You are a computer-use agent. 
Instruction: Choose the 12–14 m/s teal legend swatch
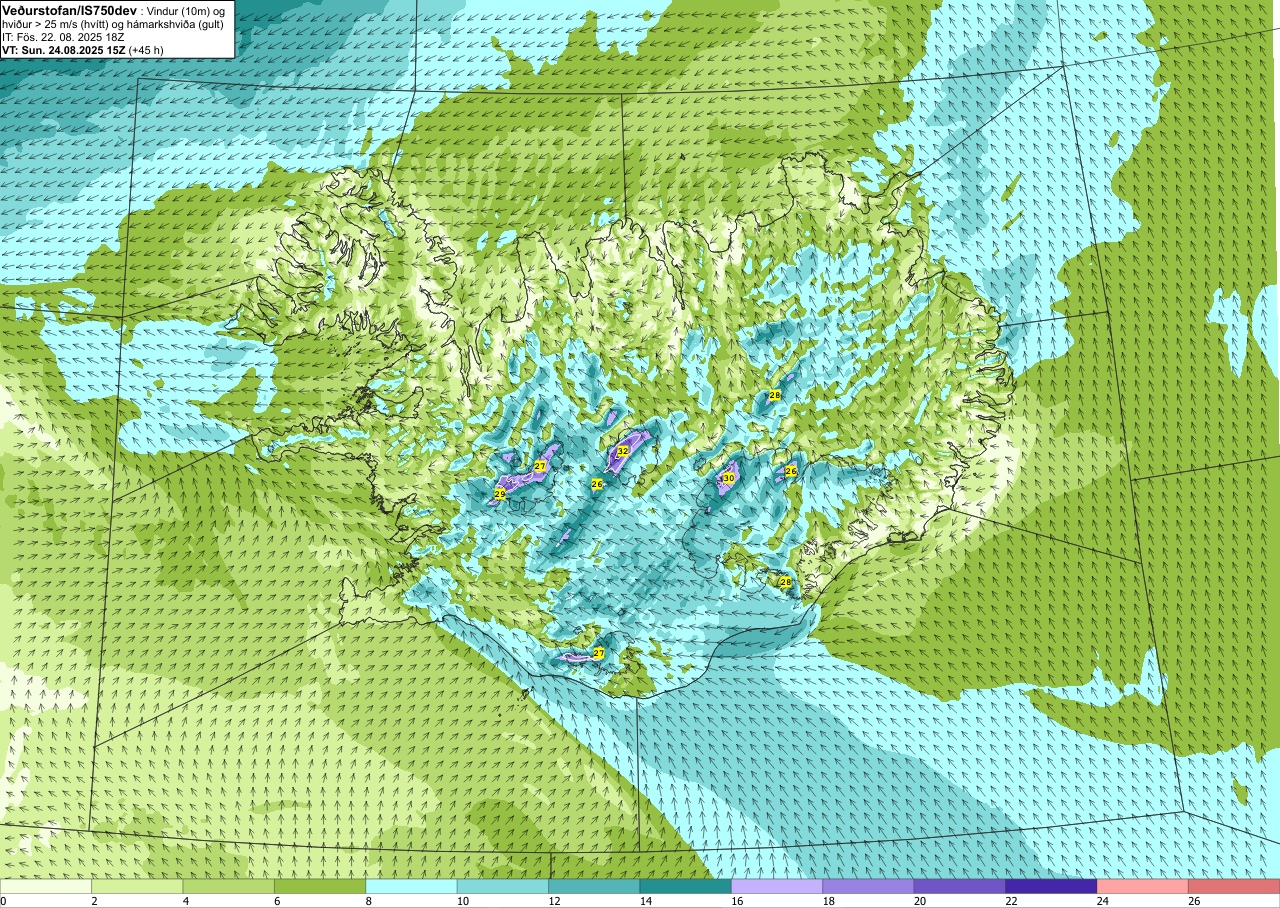point(594,886)
